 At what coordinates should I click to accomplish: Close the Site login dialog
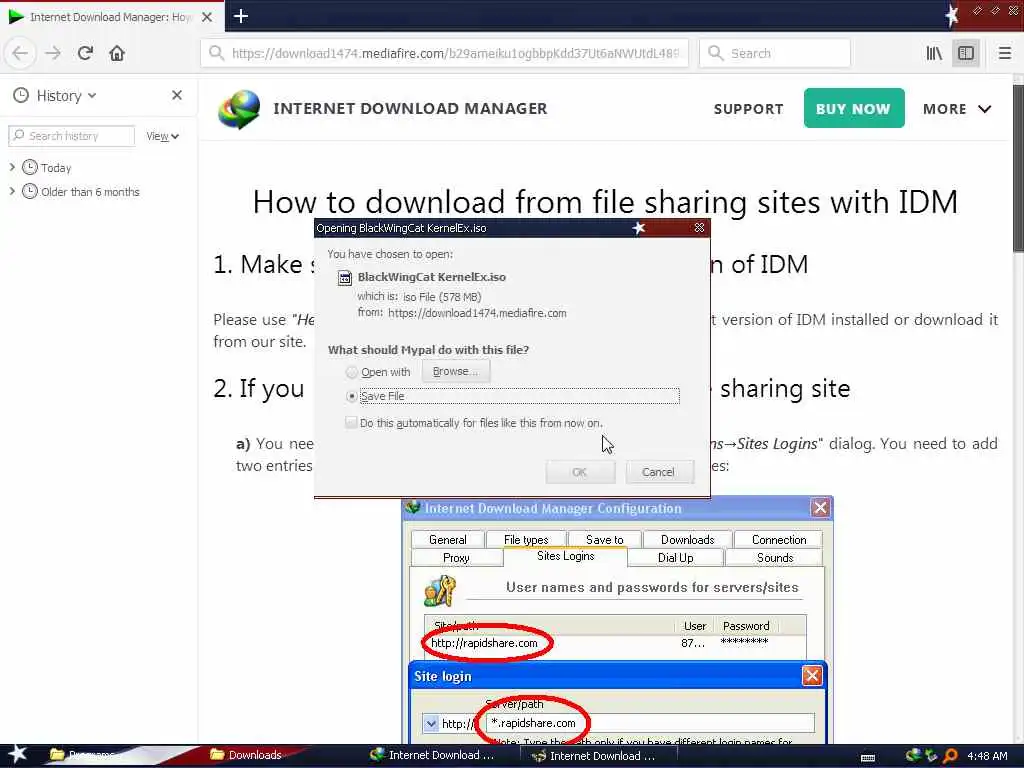click(x=812, y=676)
